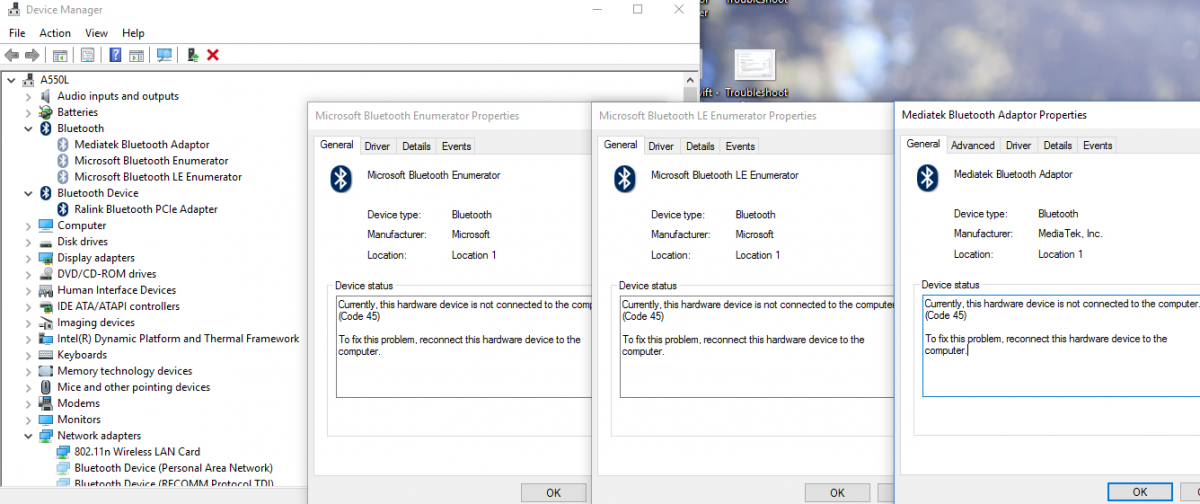Select Microsoft Bluetooth Enumerator in device tree

point(151,160)
